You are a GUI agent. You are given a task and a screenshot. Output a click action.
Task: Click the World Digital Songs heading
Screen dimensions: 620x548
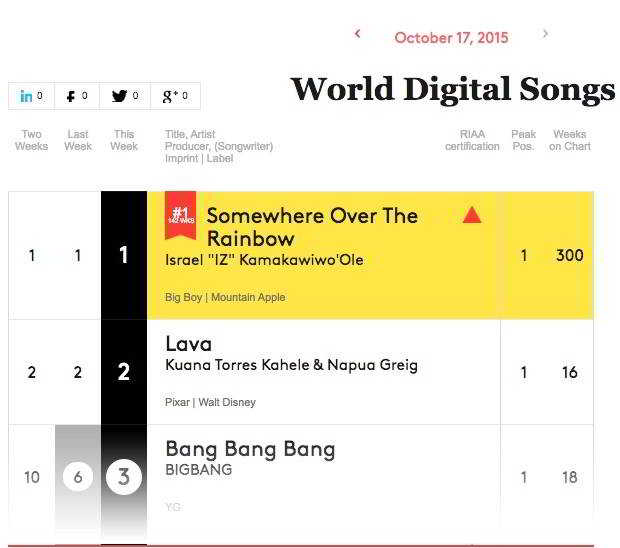tap(452, 90)
